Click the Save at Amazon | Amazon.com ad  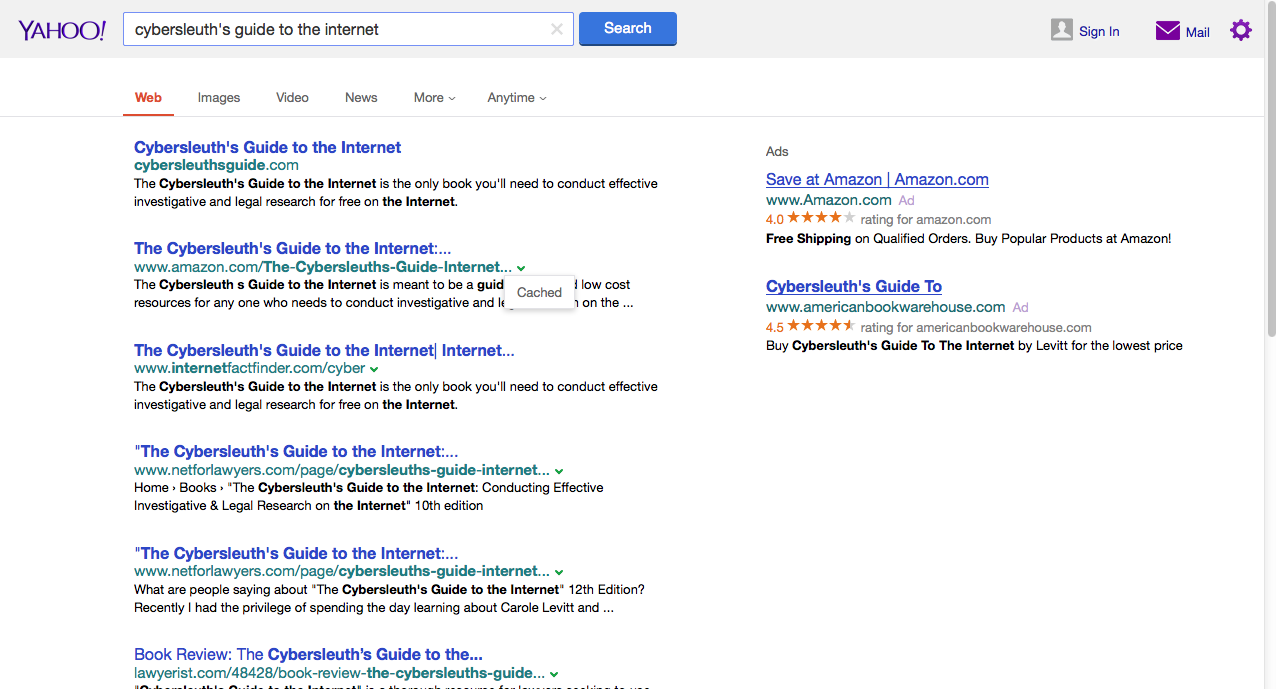click(x=877, y=179)
